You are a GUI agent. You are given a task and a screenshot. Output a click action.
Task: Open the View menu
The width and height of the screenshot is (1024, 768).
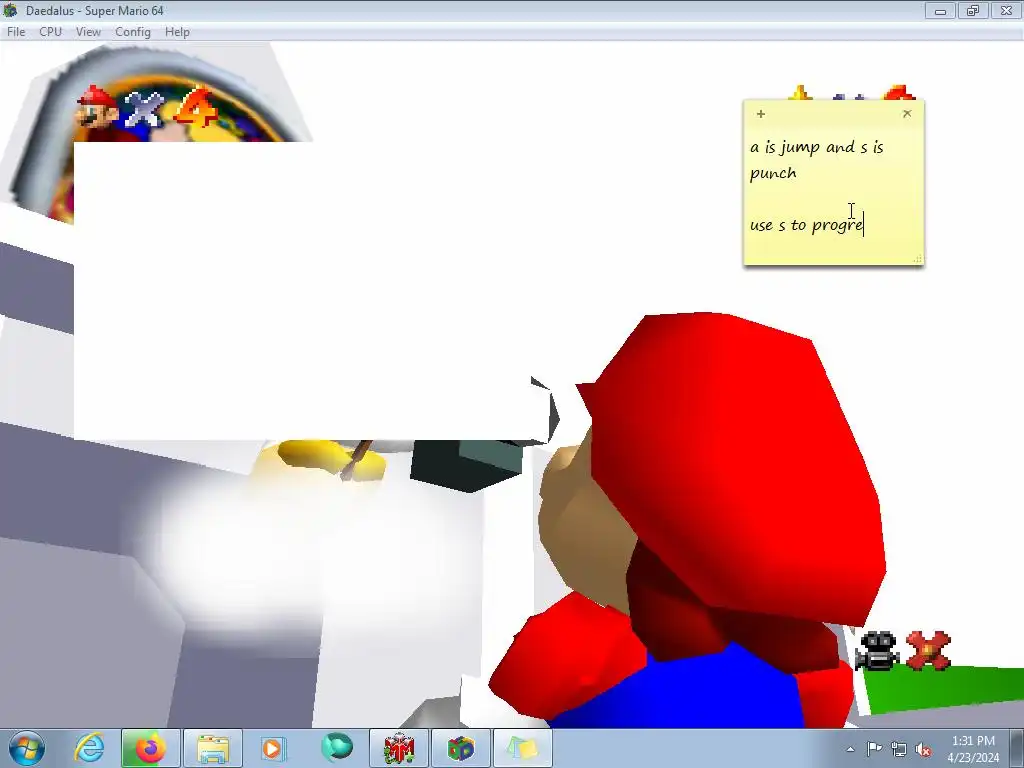click(x=88, y=32)
